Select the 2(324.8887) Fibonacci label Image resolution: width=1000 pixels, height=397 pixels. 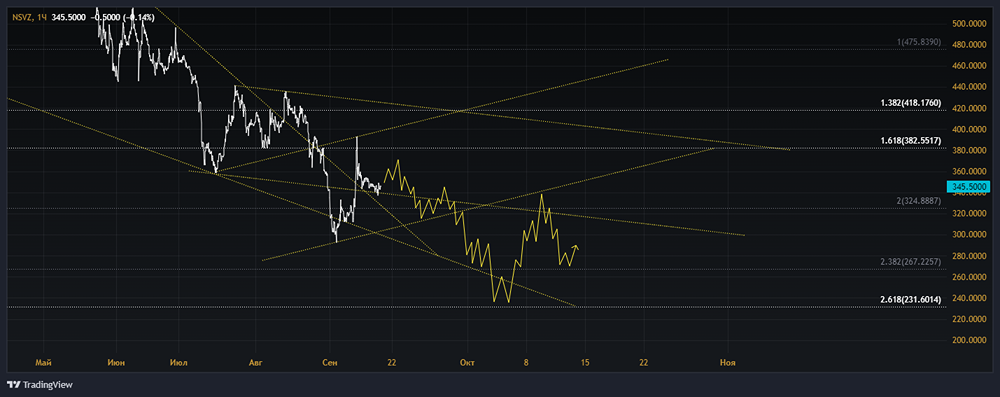(917, 200)
